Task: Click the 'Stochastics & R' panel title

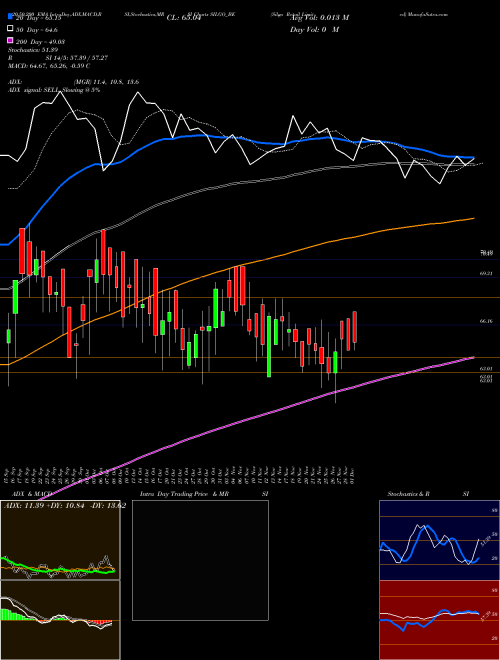Action: (408, 494)
